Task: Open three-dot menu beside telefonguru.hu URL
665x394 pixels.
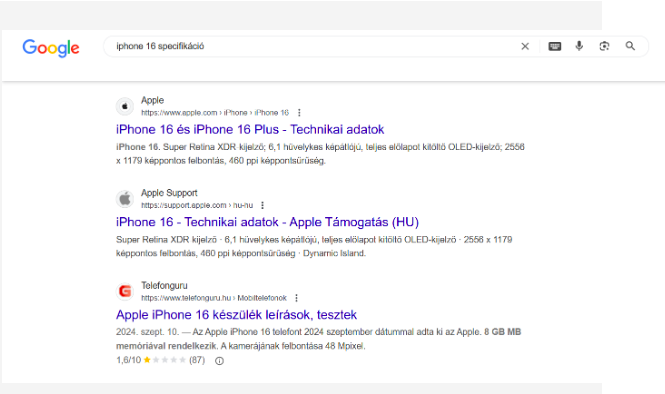Action: [x=296, y=298]
